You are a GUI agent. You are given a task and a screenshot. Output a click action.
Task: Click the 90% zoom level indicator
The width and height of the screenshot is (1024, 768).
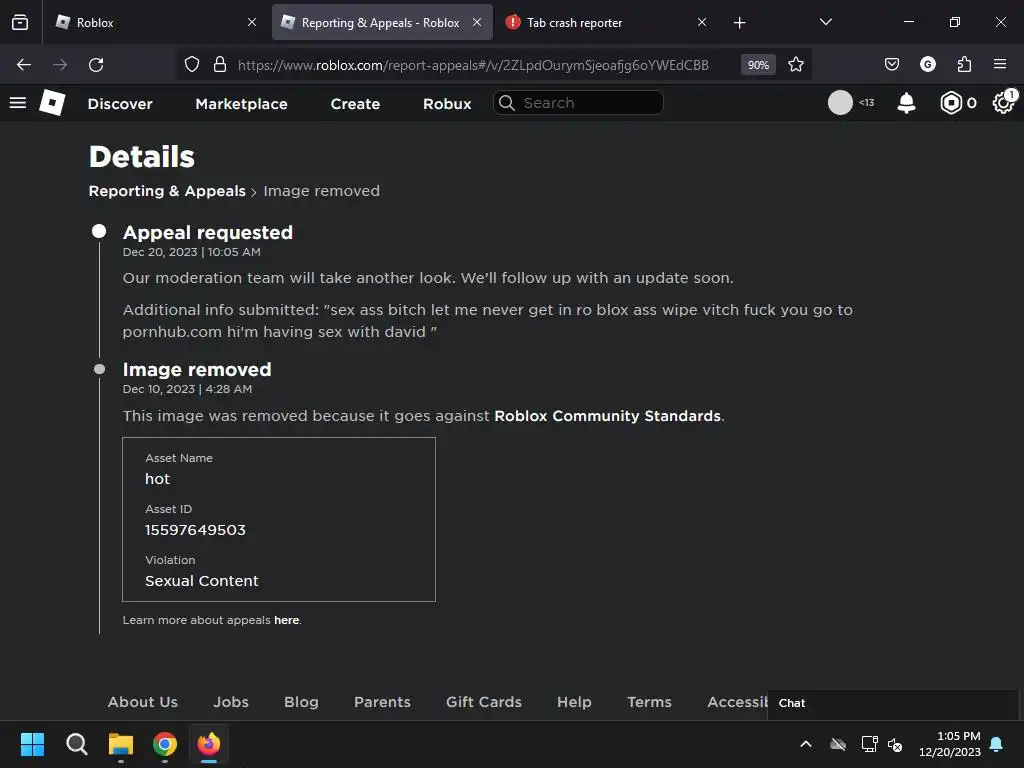point(758,65)
